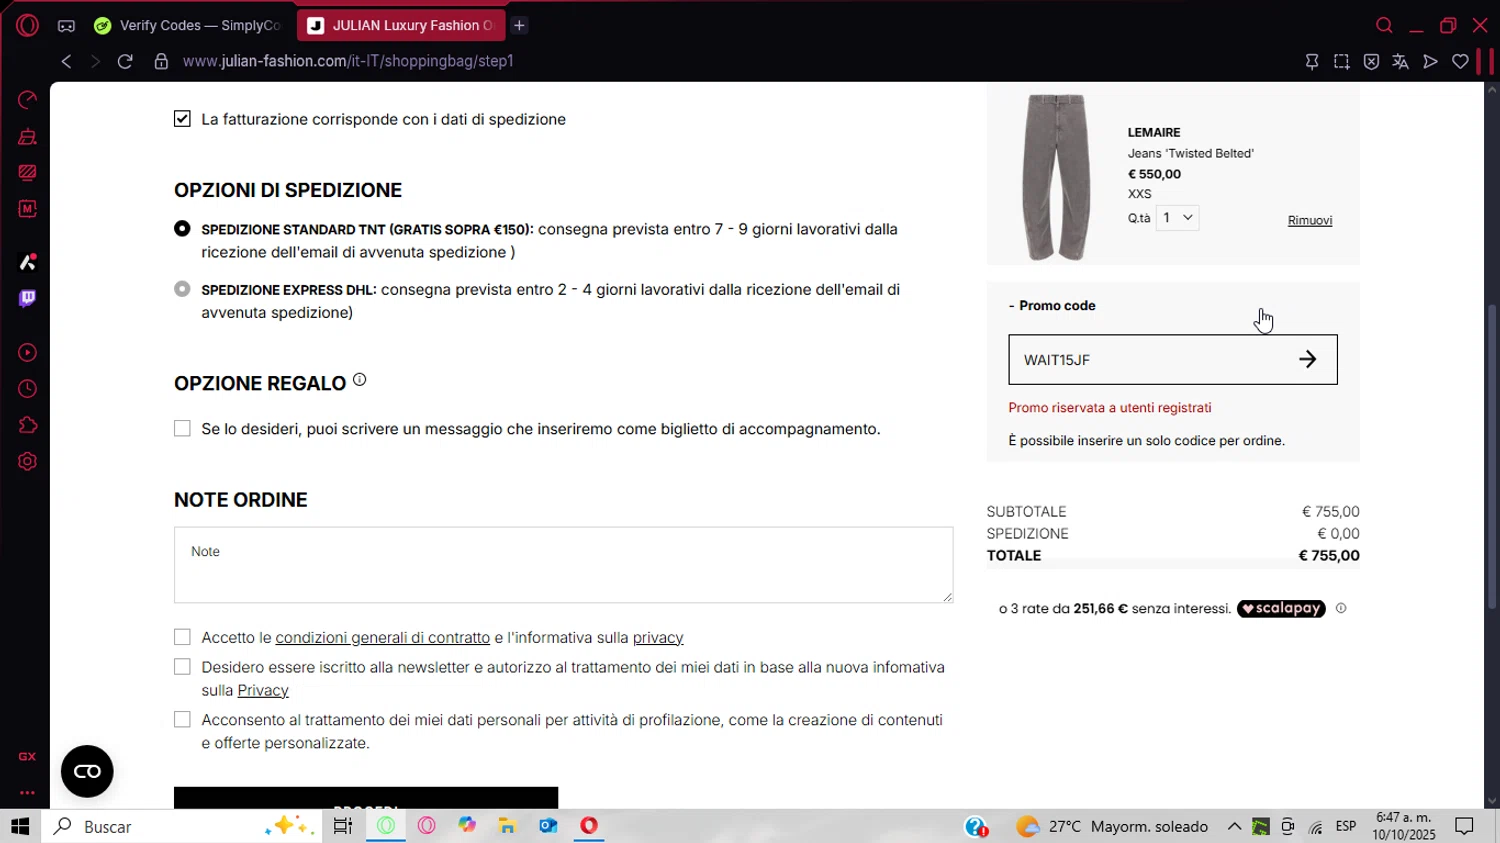This screenshot has height=843, width=1500.
Task: Add page to bookmarks heart icon
Action: point(1460,62)
